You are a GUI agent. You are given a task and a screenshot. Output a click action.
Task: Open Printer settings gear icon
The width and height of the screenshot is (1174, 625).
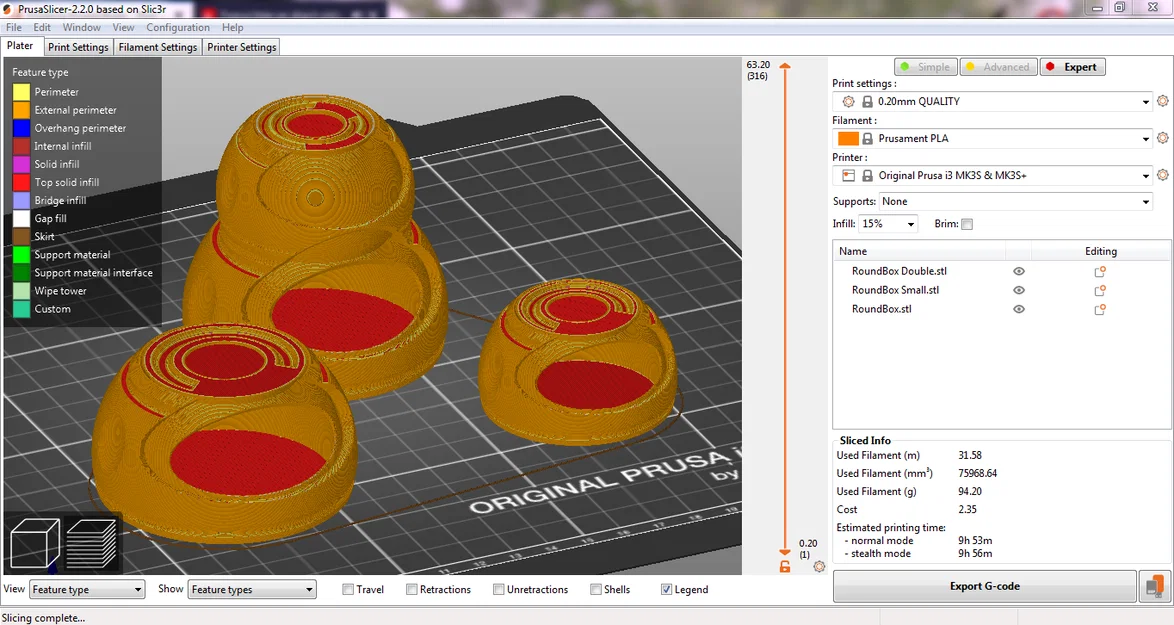1162,174
